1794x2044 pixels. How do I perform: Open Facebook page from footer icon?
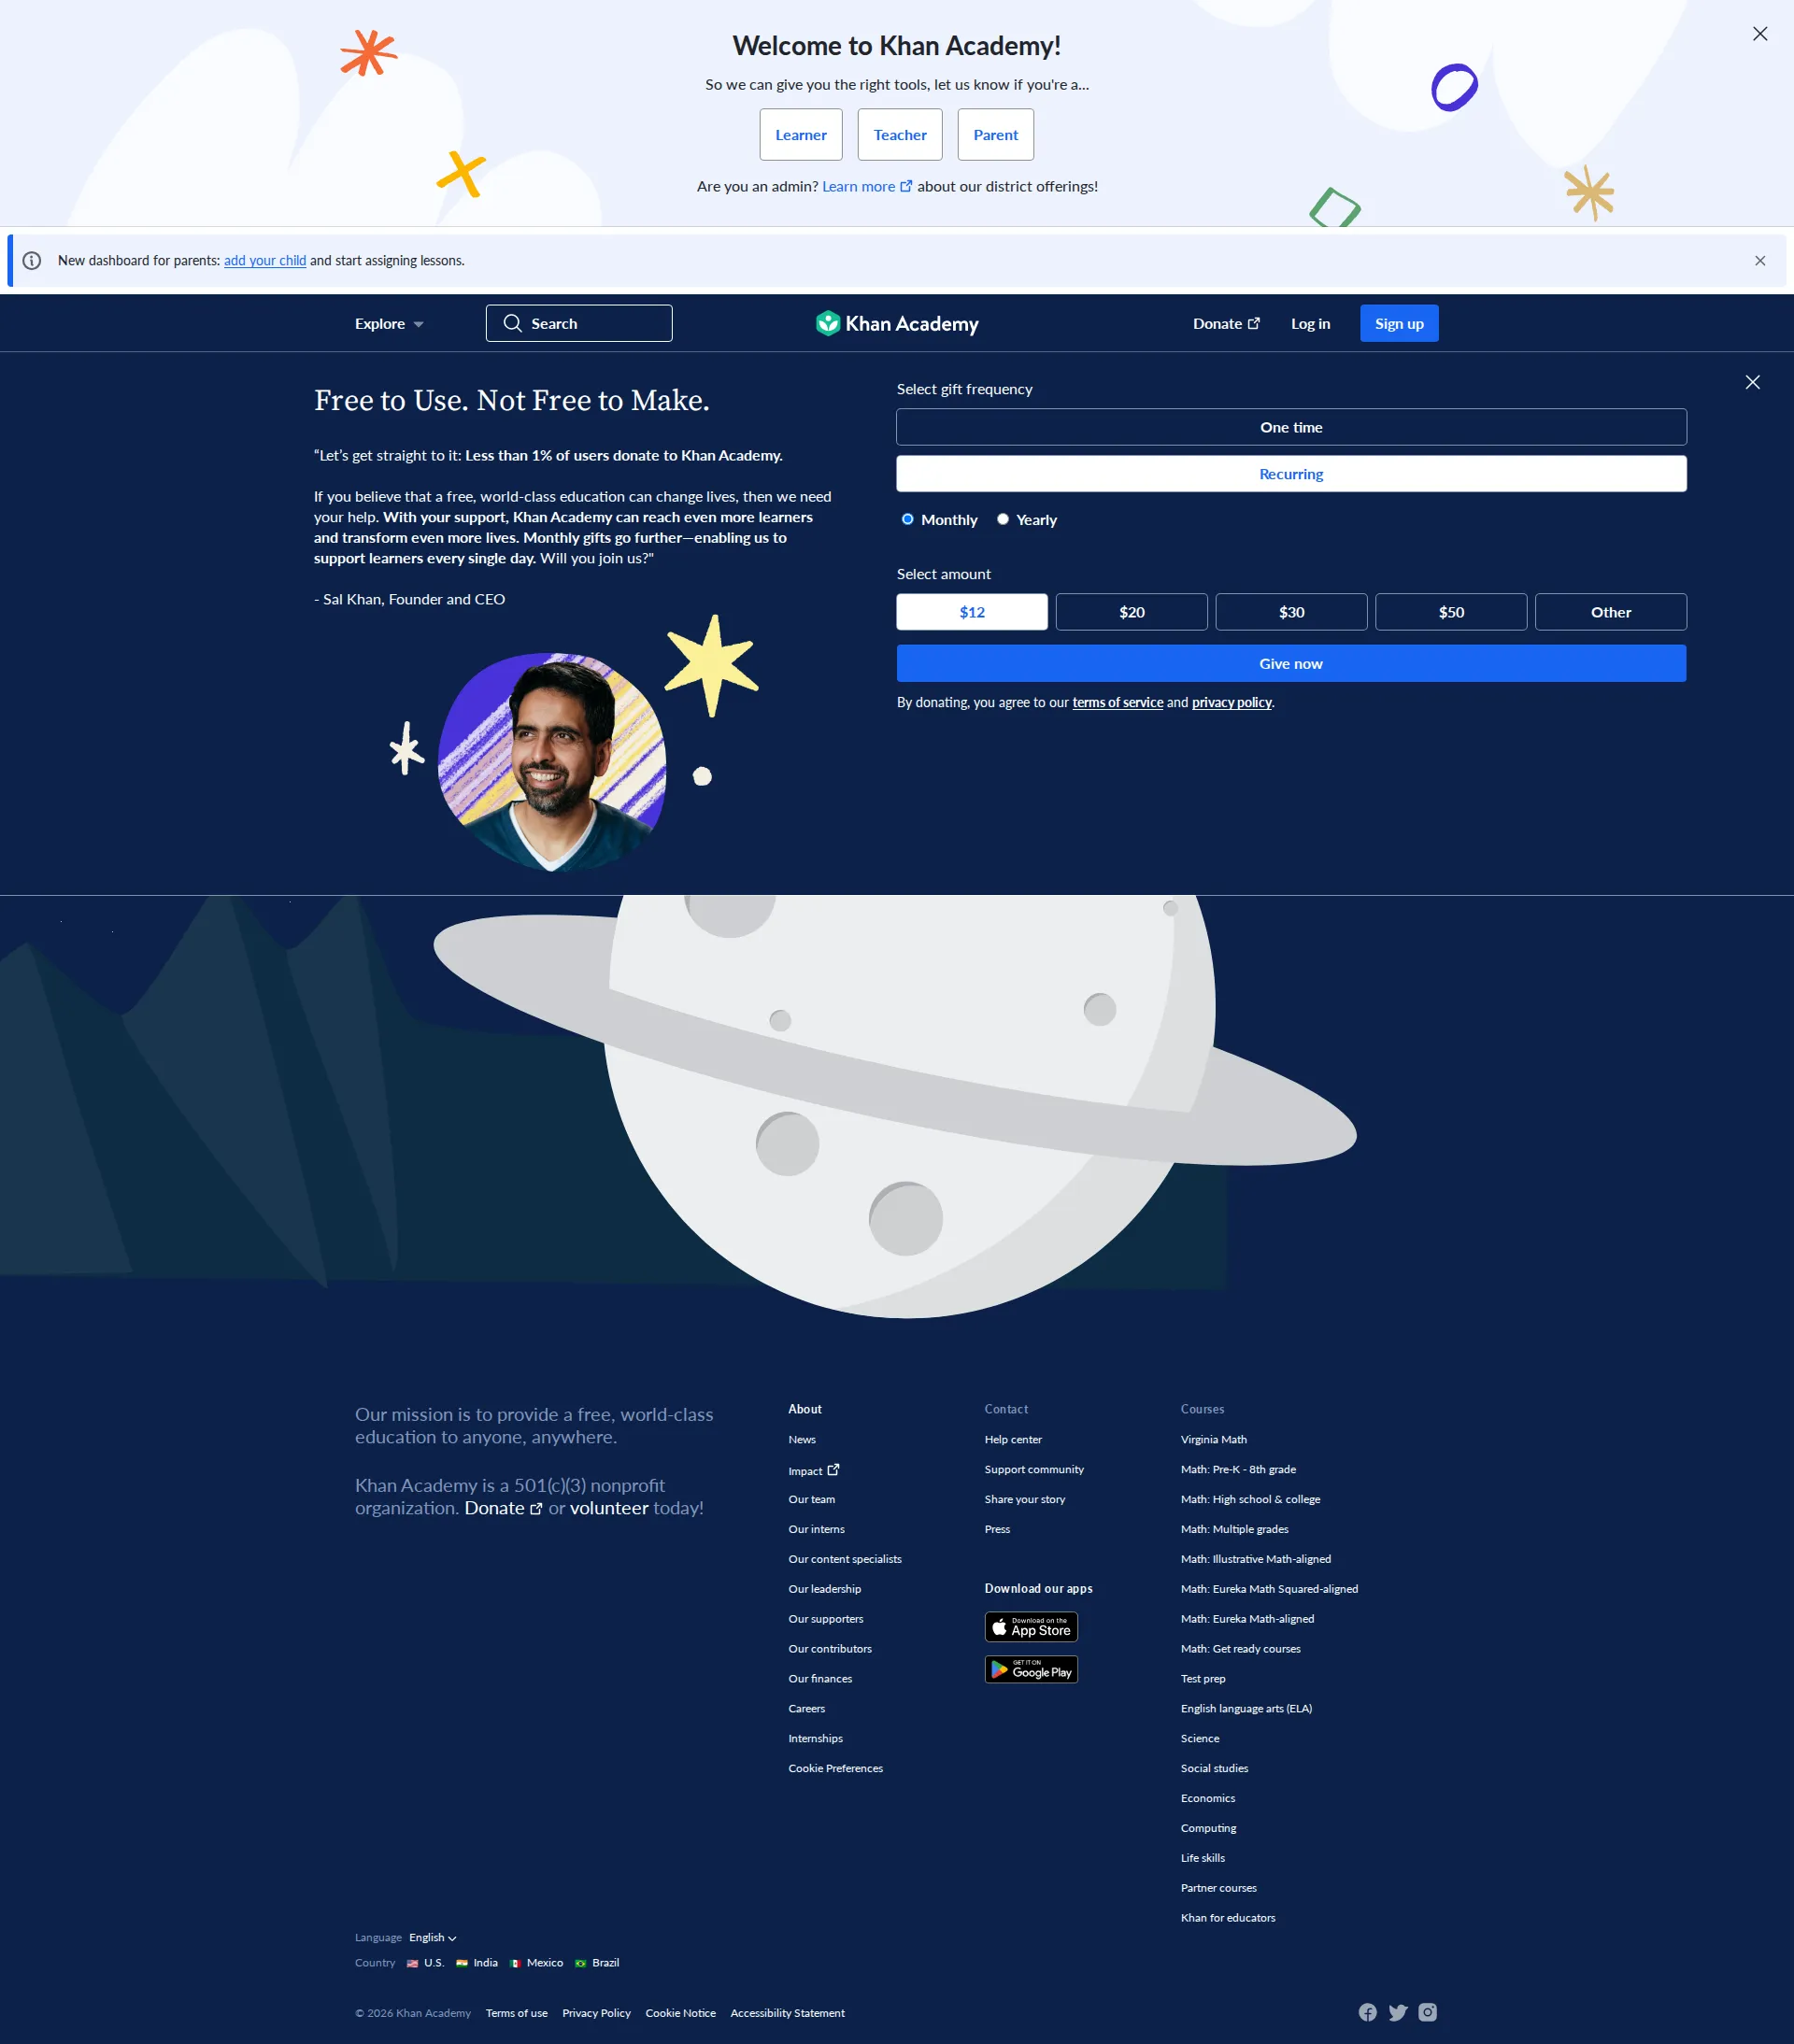1367,2012
